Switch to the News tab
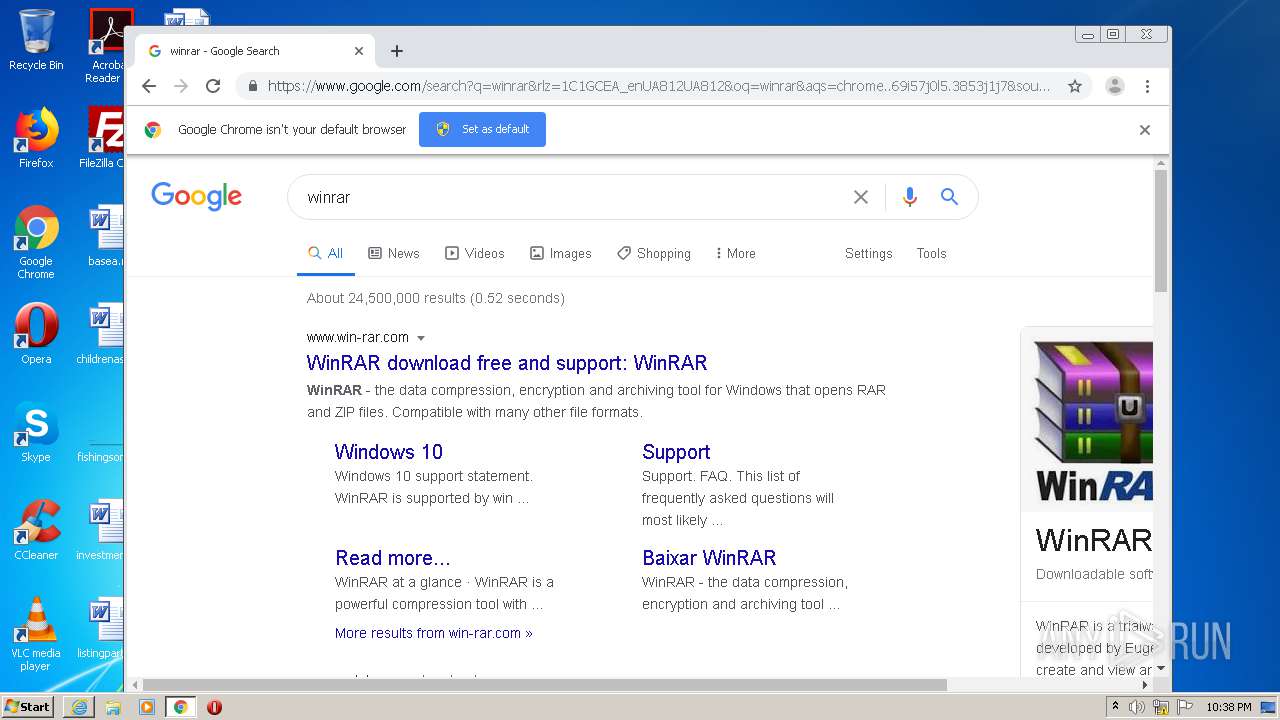 [394, 253]
